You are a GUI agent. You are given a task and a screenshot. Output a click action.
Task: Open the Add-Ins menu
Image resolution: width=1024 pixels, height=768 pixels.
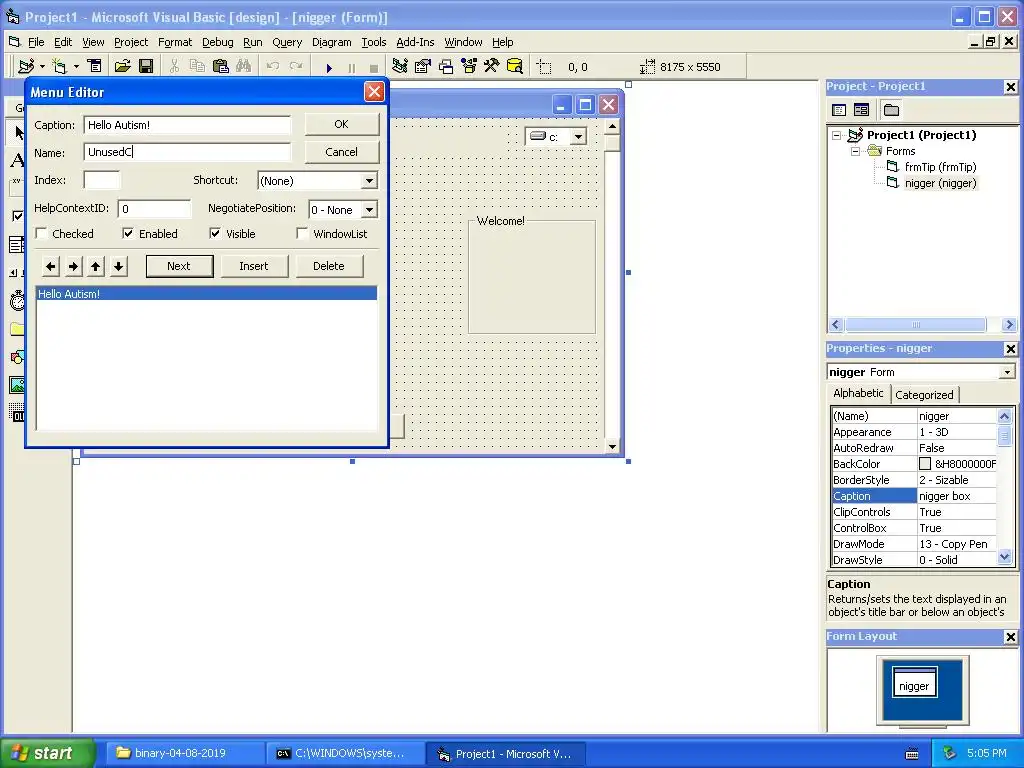(415, 42)
